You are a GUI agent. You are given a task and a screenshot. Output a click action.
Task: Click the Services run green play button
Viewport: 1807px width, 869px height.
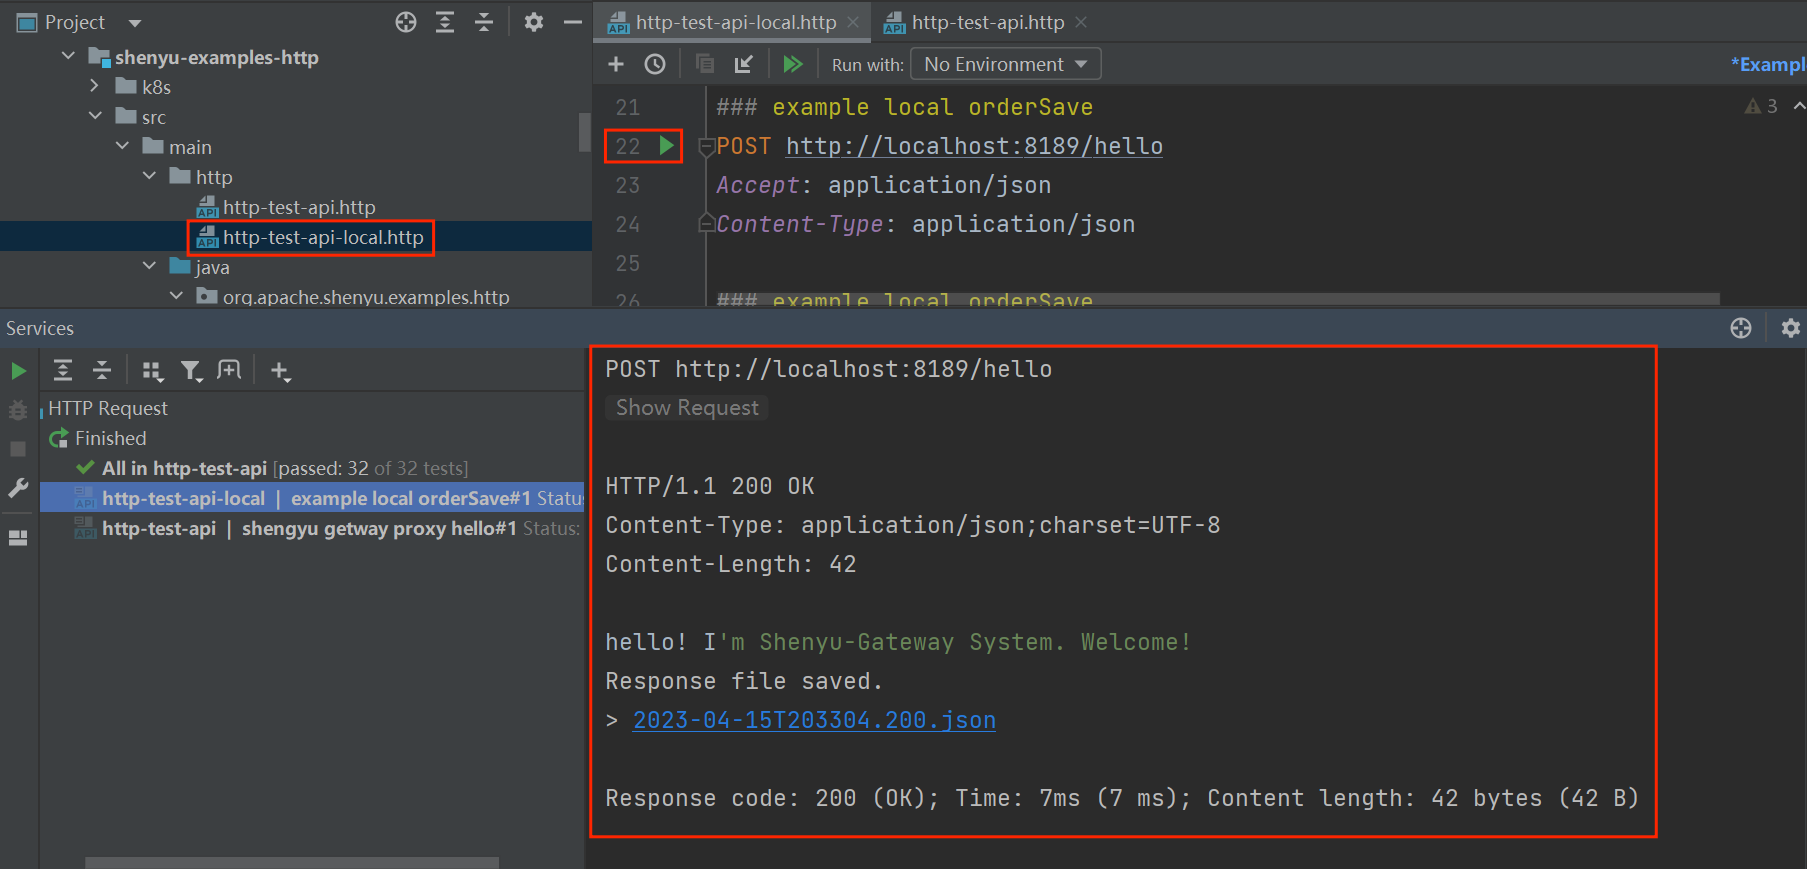18,371
